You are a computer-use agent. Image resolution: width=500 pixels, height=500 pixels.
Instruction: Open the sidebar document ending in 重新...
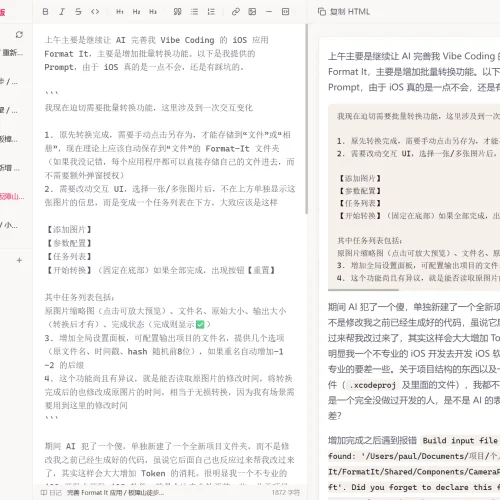[12, 52]
